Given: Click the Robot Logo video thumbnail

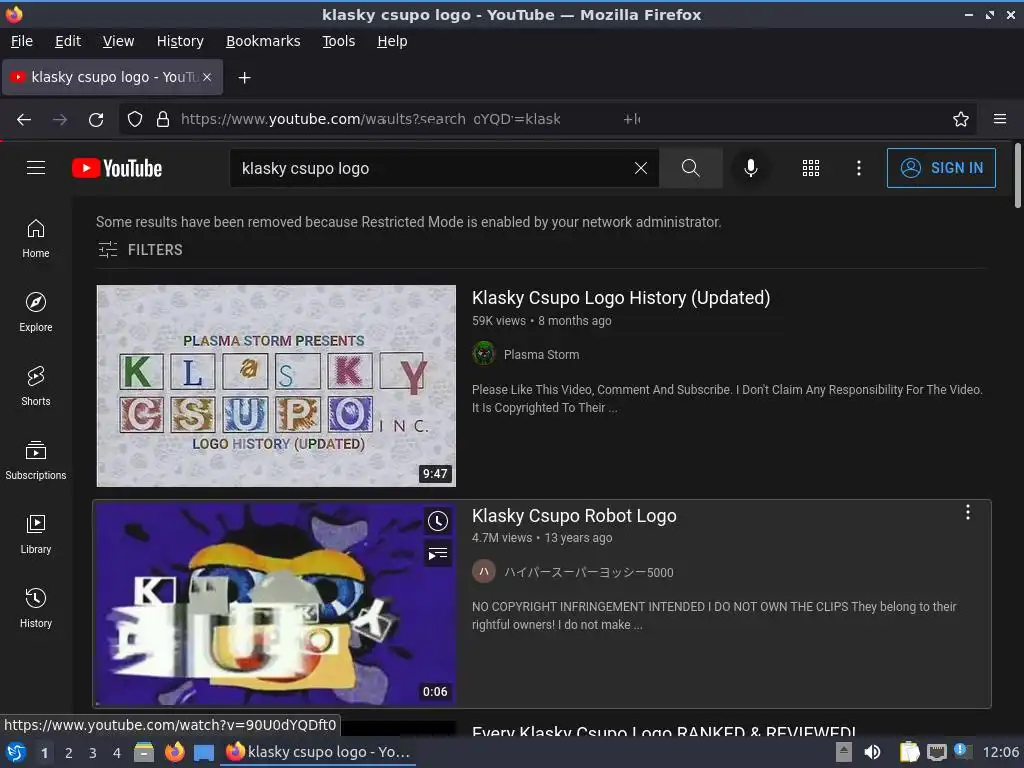Looking at the screenshot, I should click(x=276, y=604).
